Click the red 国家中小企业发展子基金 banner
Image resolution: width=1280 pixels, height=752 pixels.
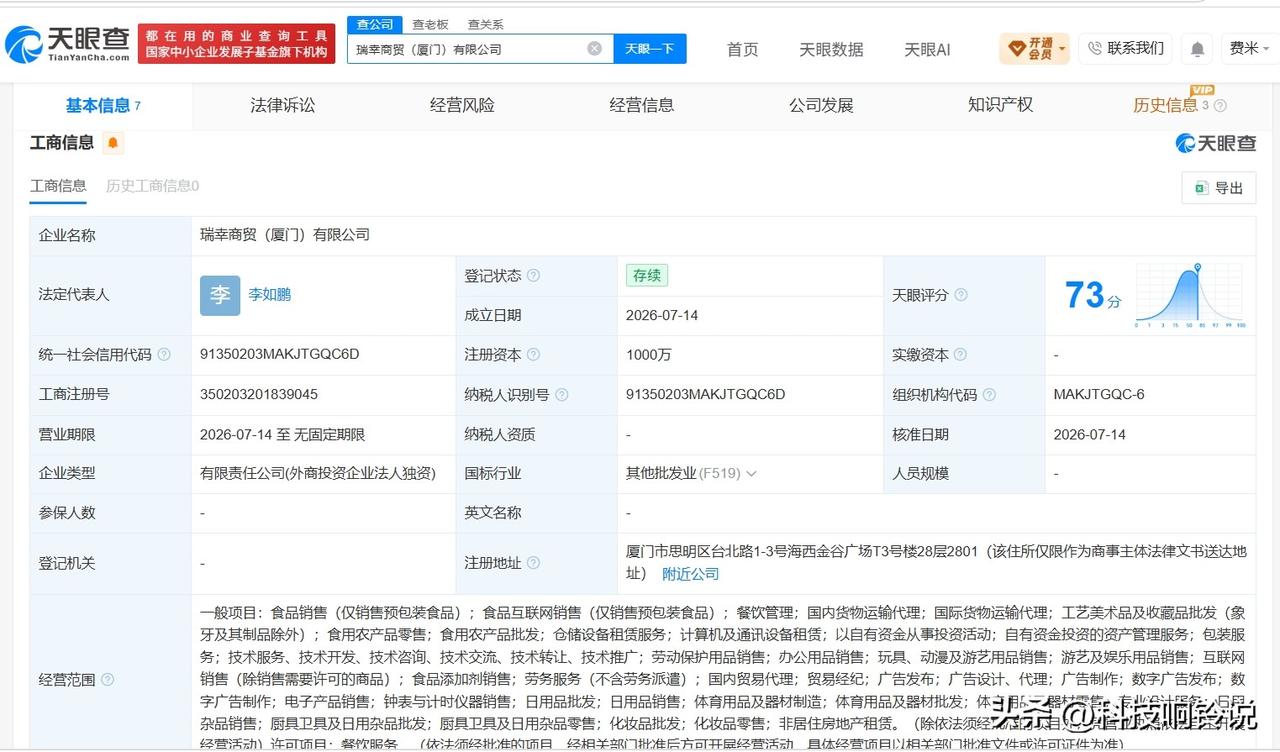click(237, 44)
